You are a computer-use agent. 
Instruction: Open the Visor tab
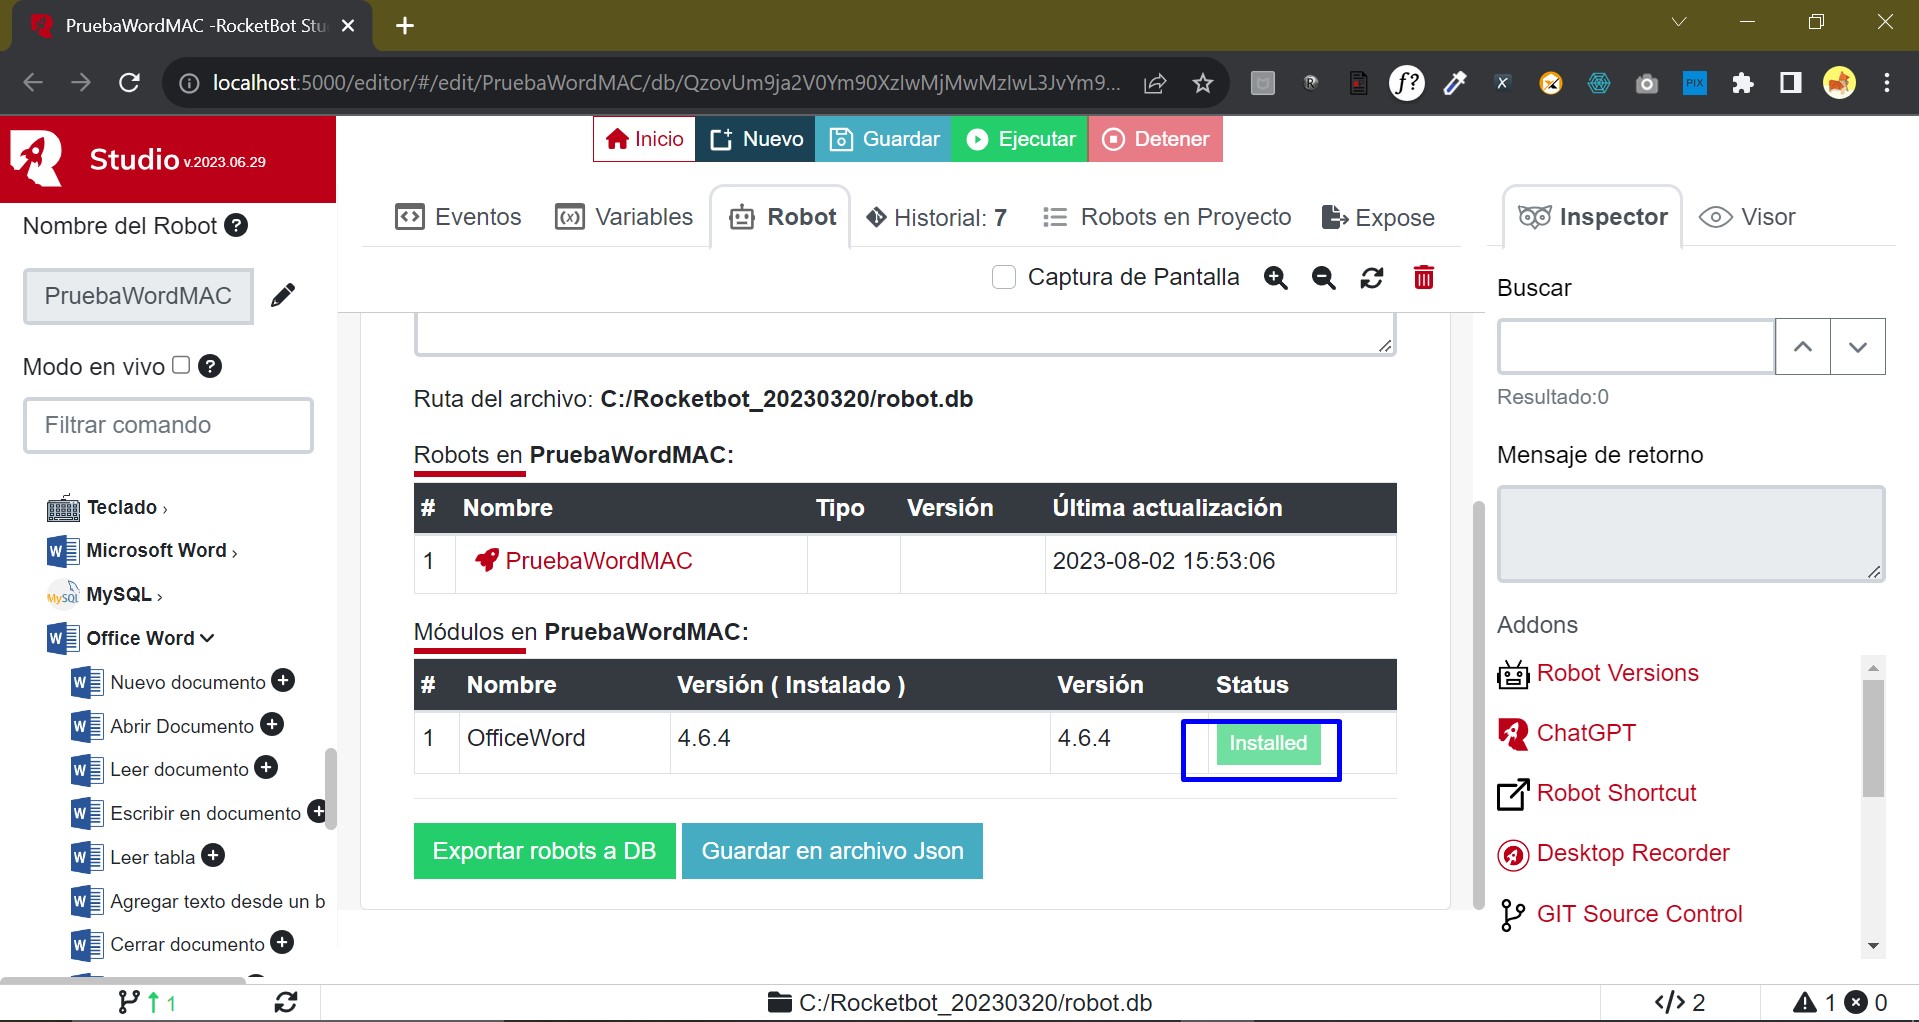tap(1748, 217)
